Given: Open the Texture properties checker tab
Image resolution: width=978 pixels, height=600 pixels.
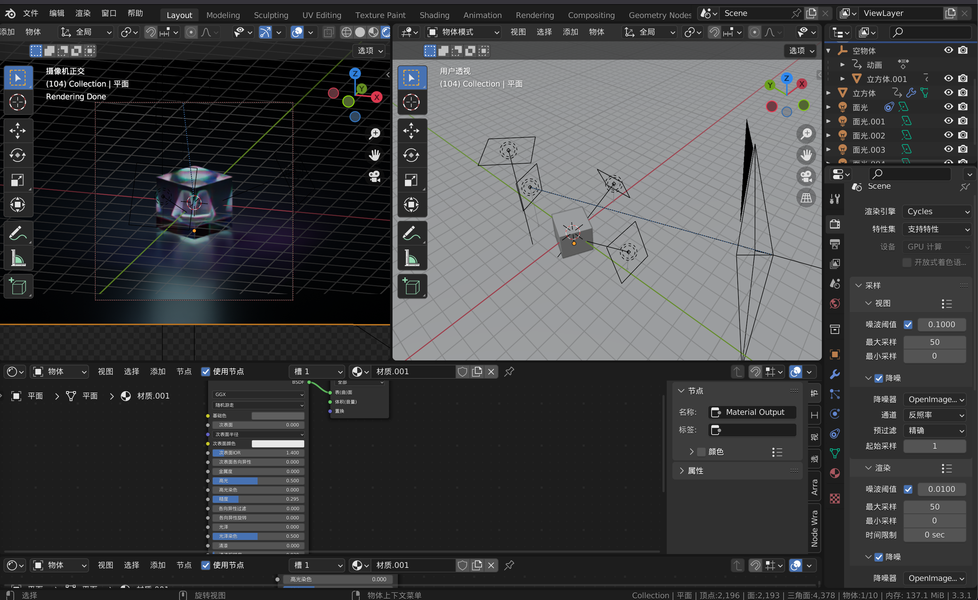Looking at the screenshot, I should pyautogui.click(x=835, y=498).
